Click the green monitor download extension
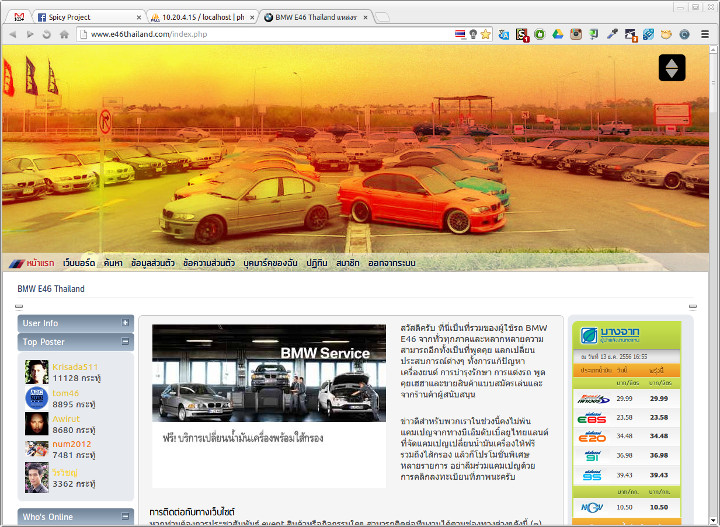The width and height of the screenshot is (720, 527). click(x=594, y=34)
